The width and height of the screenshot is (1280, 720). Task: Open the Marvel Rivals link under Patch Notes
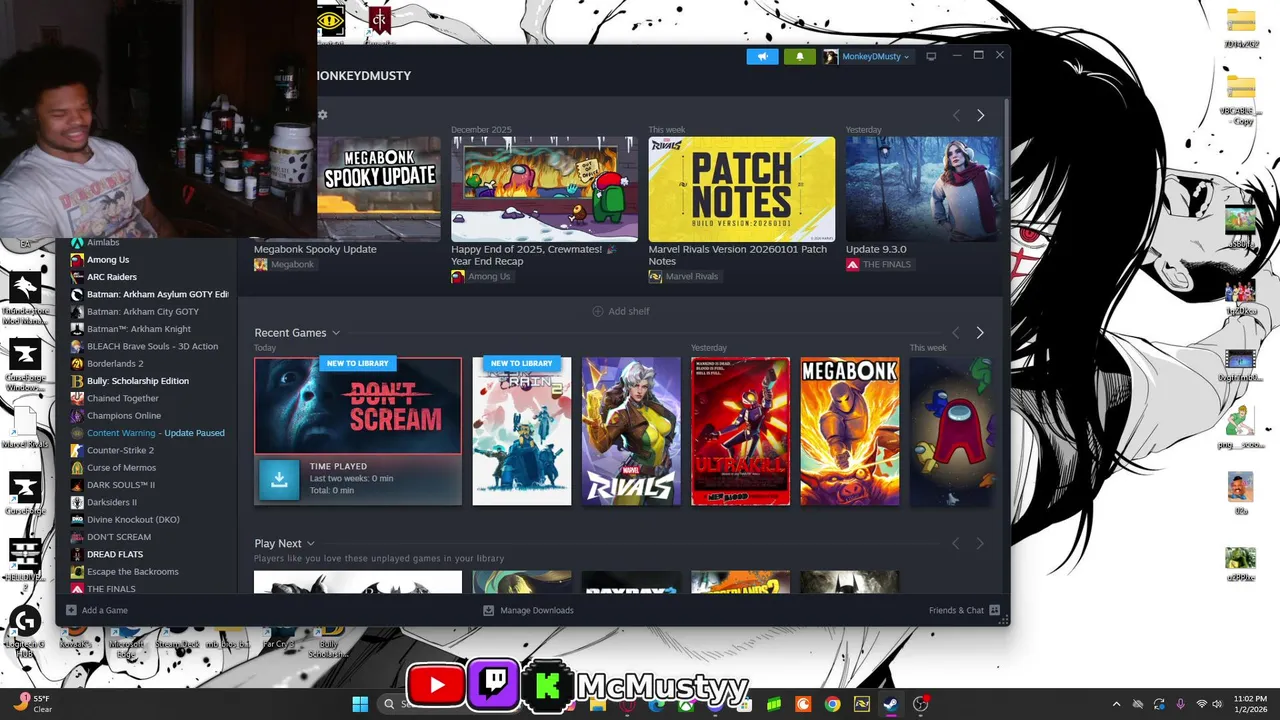684,276
